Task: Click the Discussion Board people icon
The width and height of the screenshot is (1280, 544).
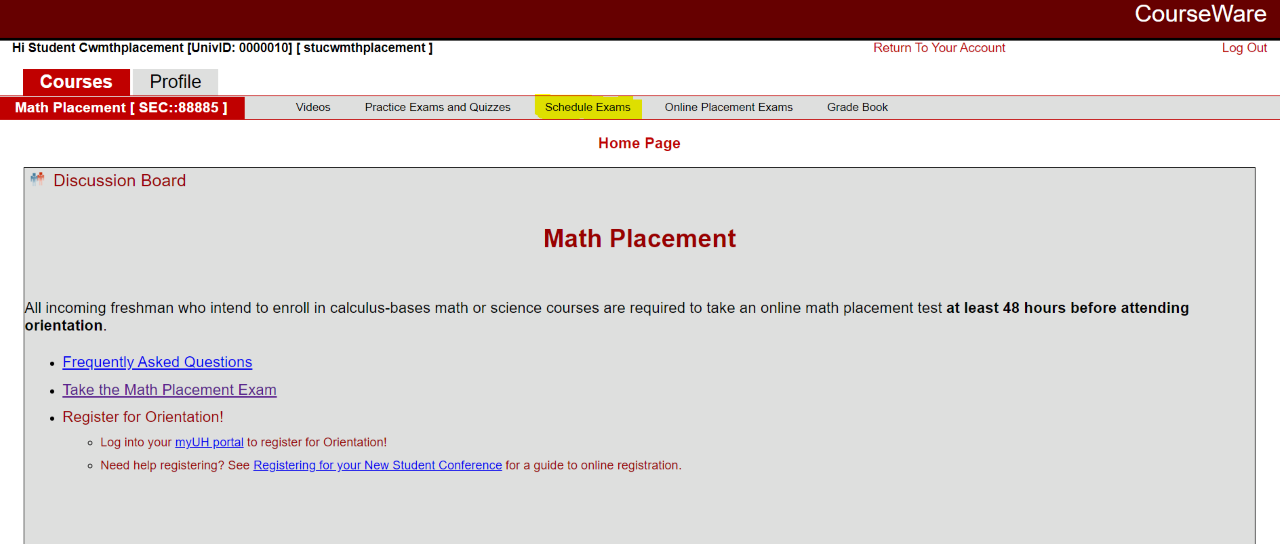Action: click(x=37, y=179)
